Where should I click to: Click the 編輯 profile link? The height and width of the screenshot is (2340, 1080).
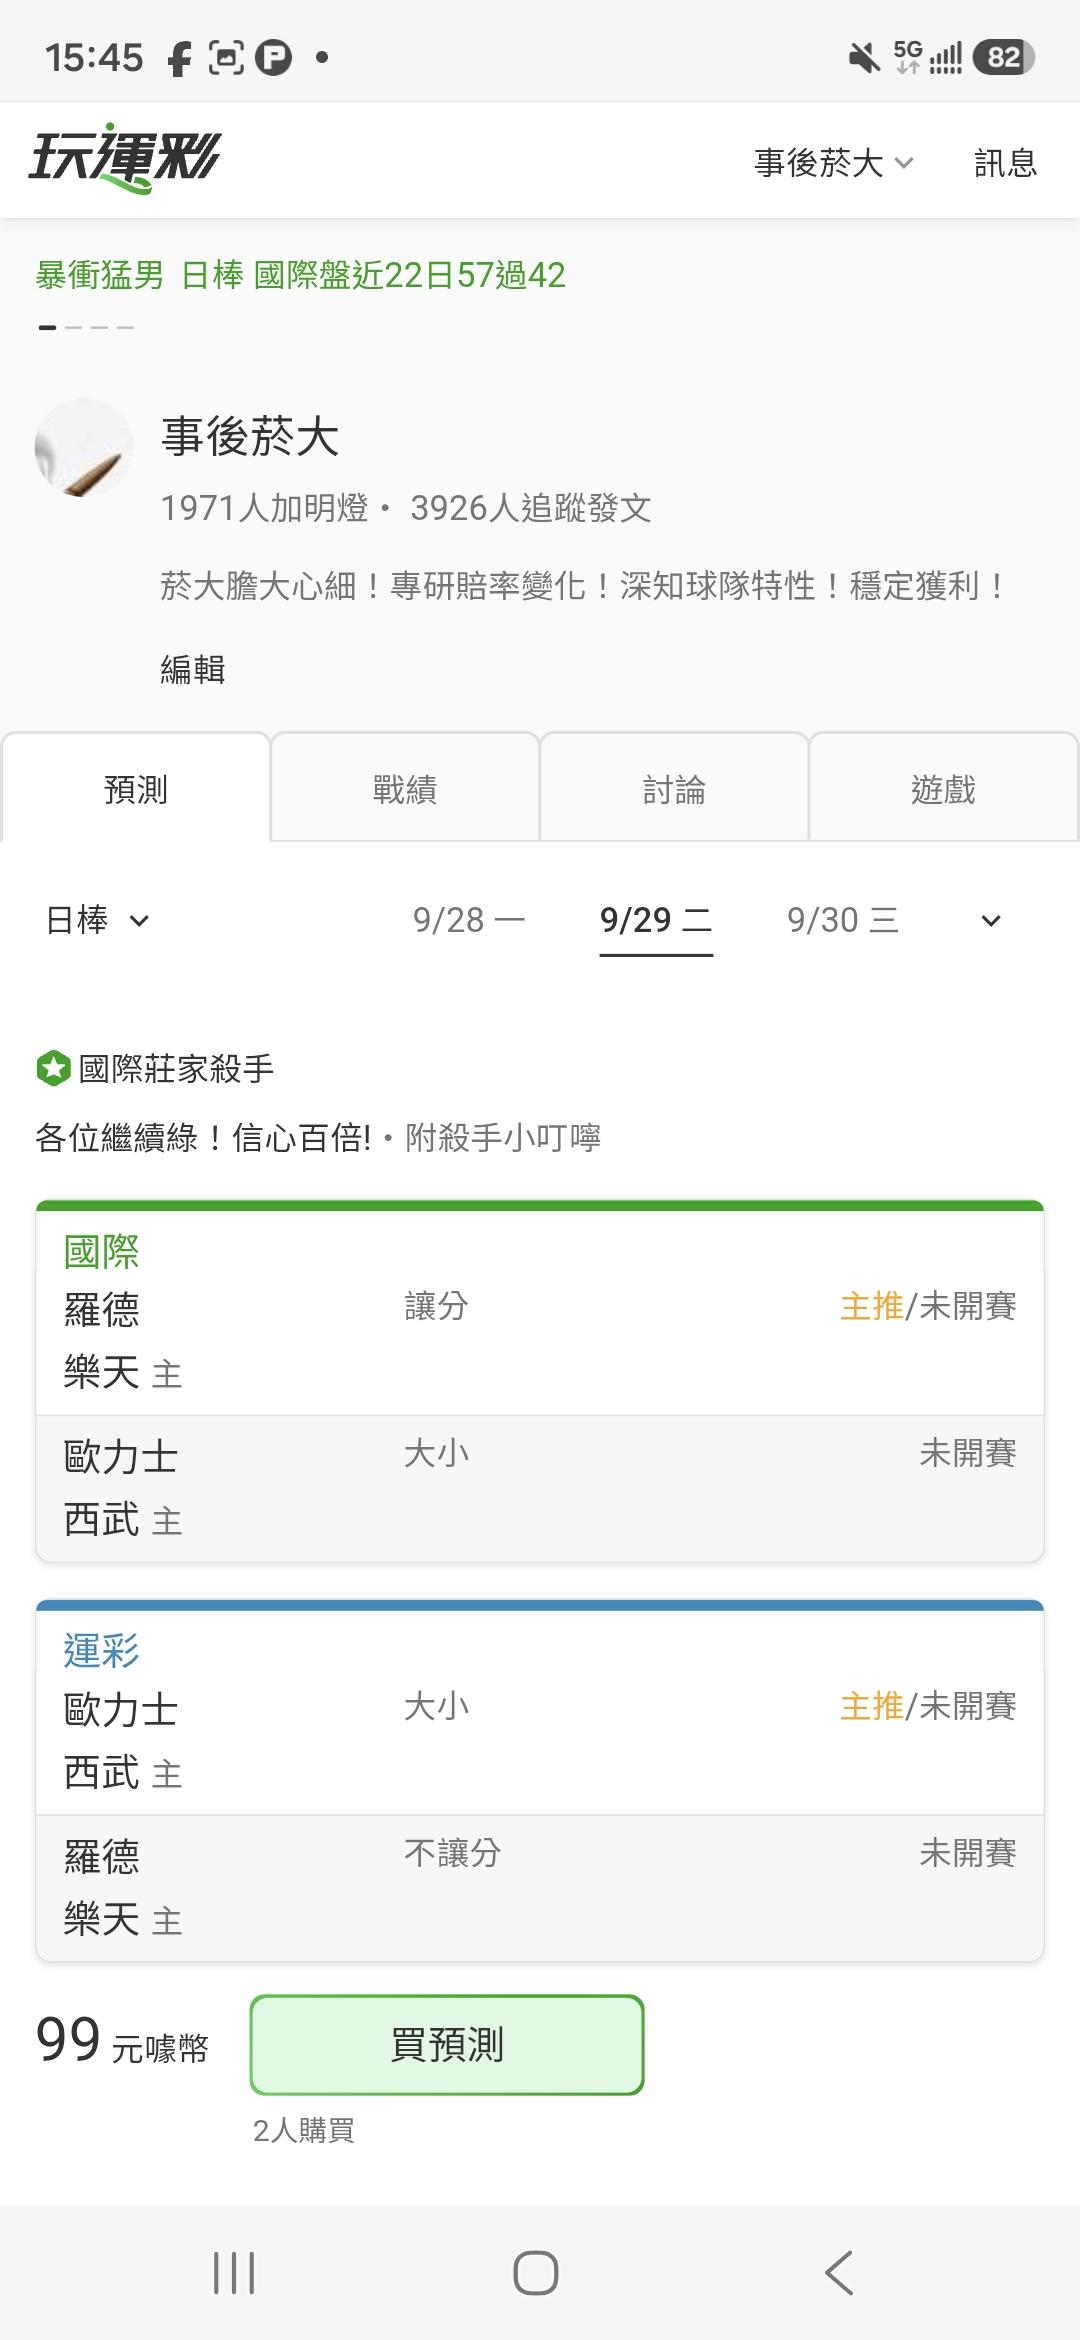tap(193, 669)
